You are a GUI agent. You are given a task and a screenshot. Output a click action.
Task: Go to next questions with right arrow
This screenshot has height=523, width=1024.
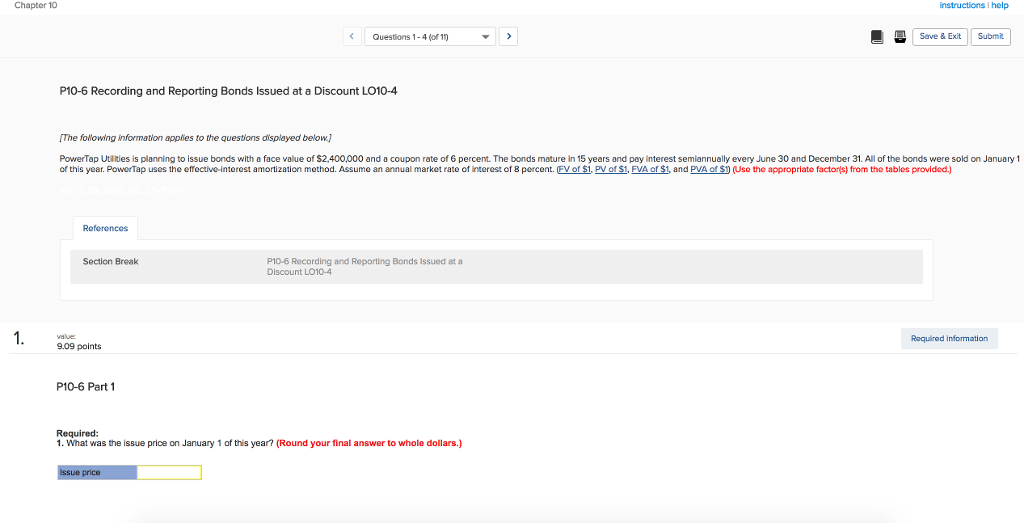tap(508, 37)
